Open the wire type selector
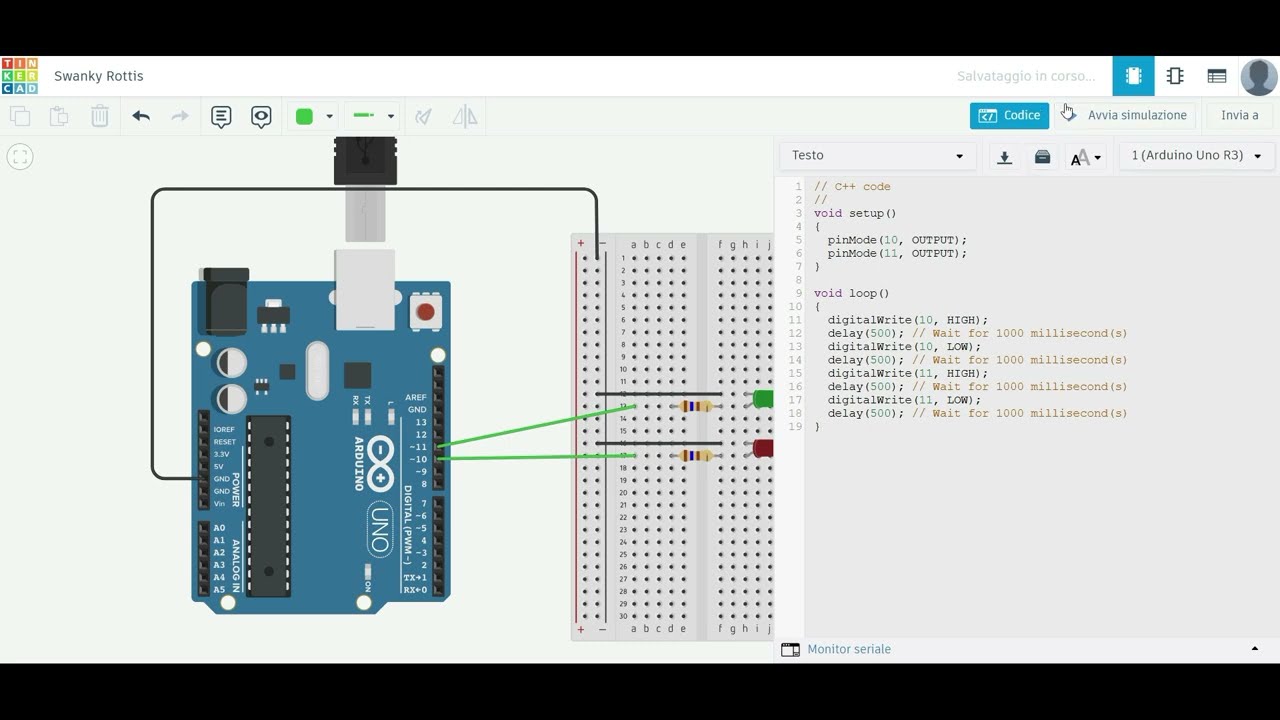Image resolution: width=1280 pixels, height=720 pixels. point(374,116)
